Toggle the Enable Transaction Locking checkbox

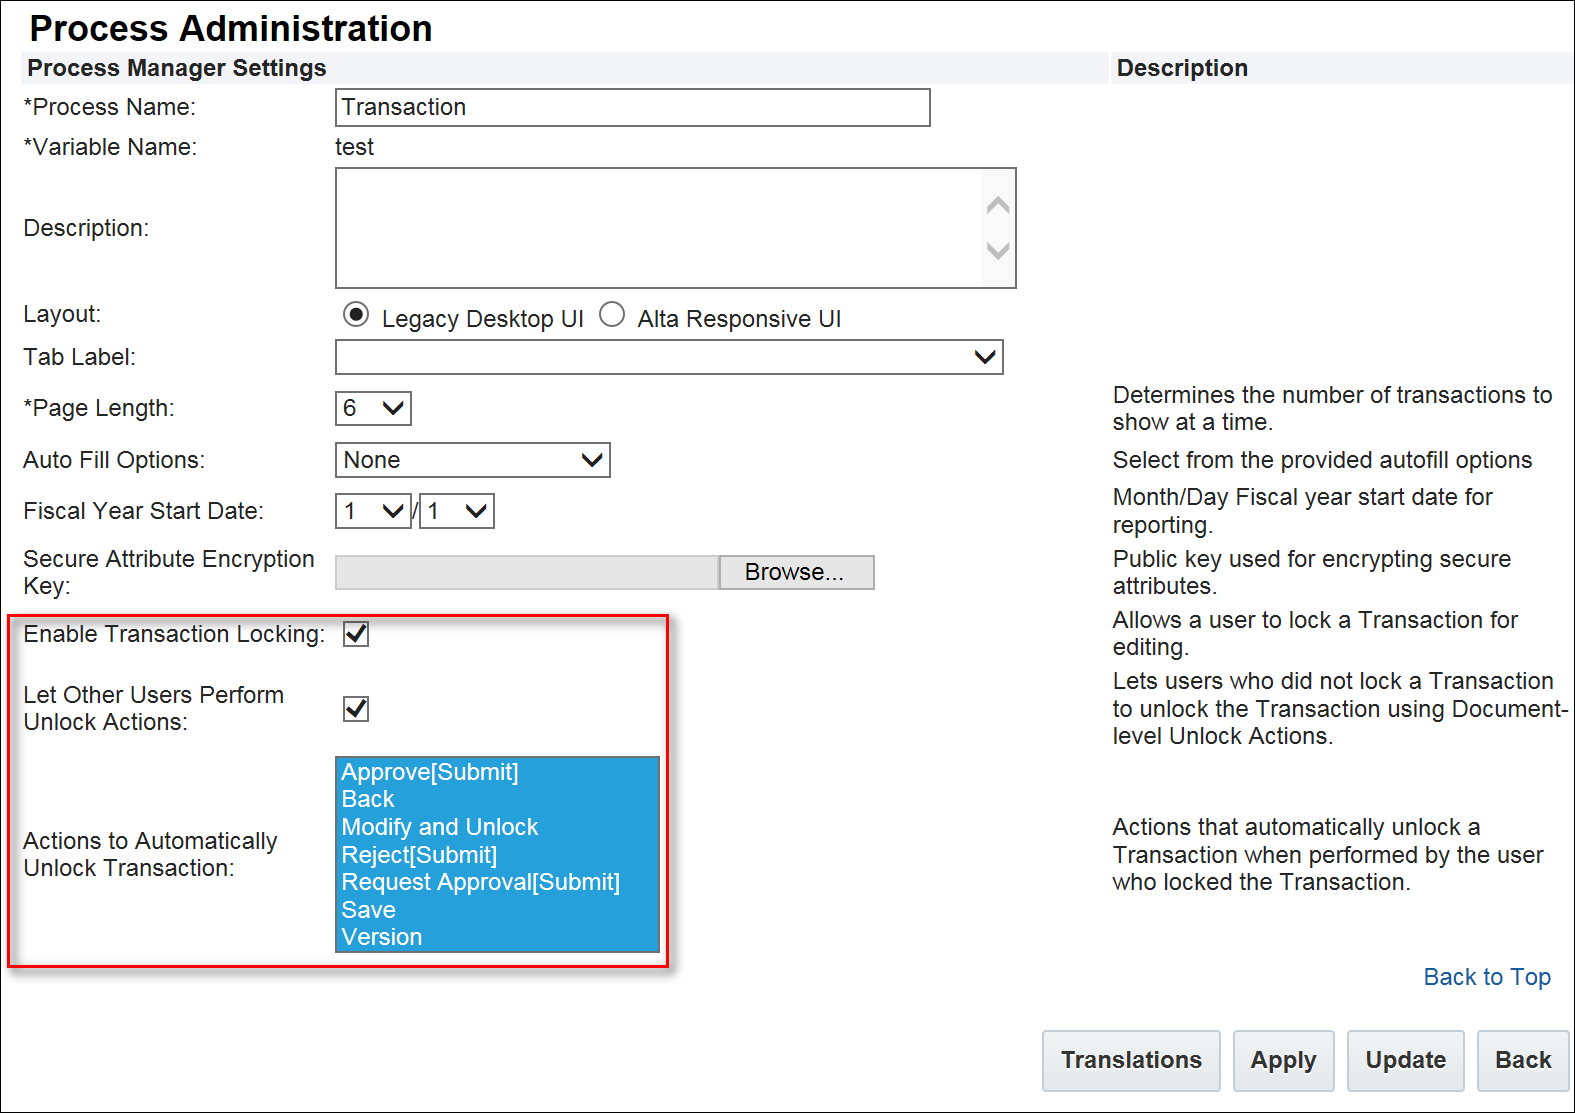356,634
